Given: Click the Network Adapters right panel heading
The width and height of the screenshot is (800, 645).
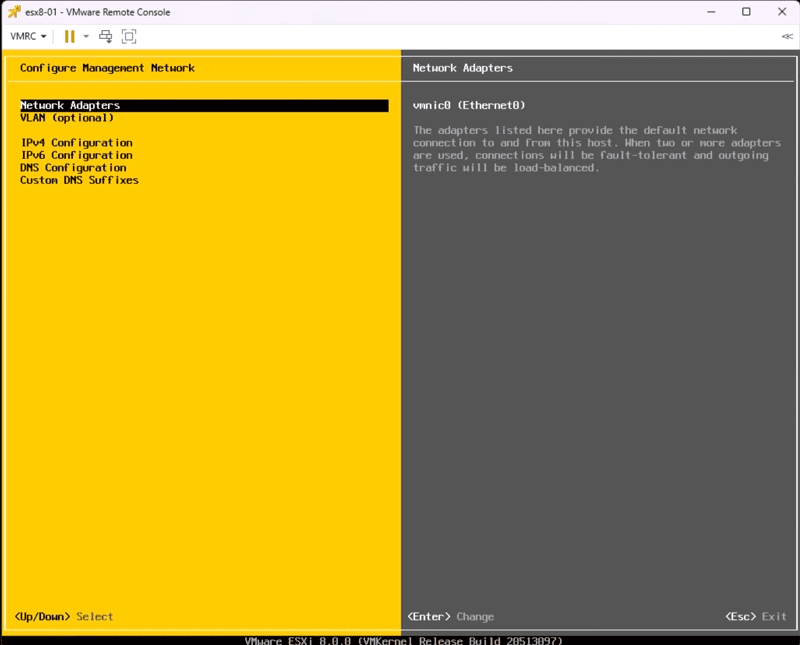Looking at the screenshot, I should pos(463,68).
